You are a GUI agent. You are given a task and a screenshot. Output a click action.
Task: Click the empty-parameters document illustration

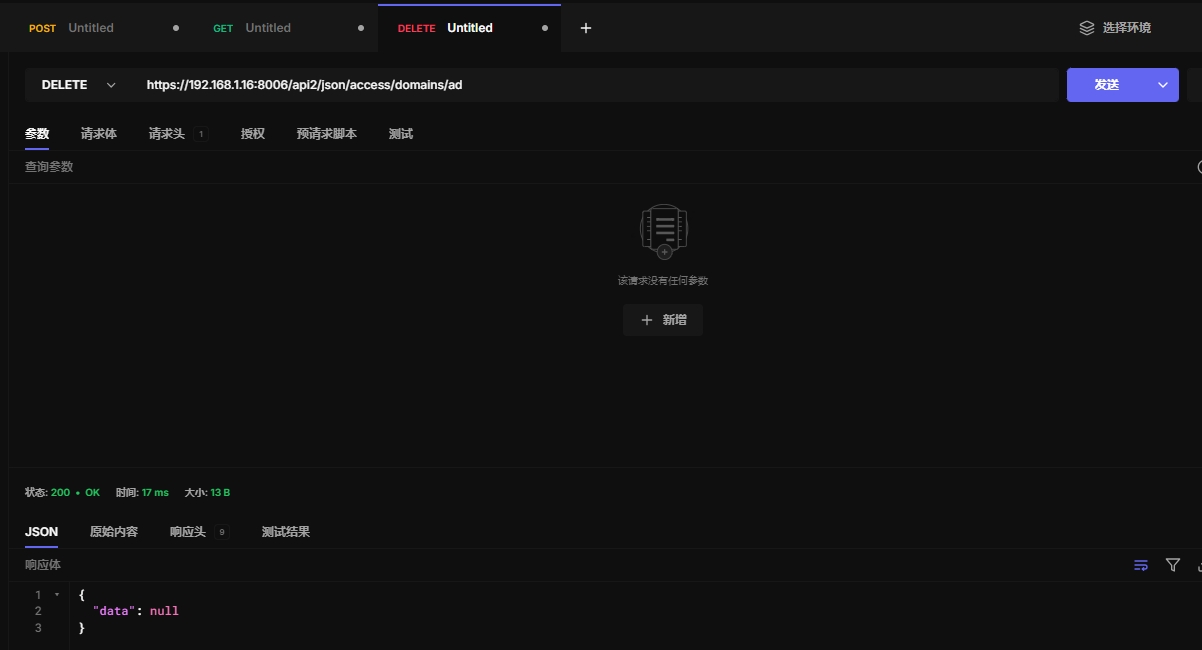(663, 232)
